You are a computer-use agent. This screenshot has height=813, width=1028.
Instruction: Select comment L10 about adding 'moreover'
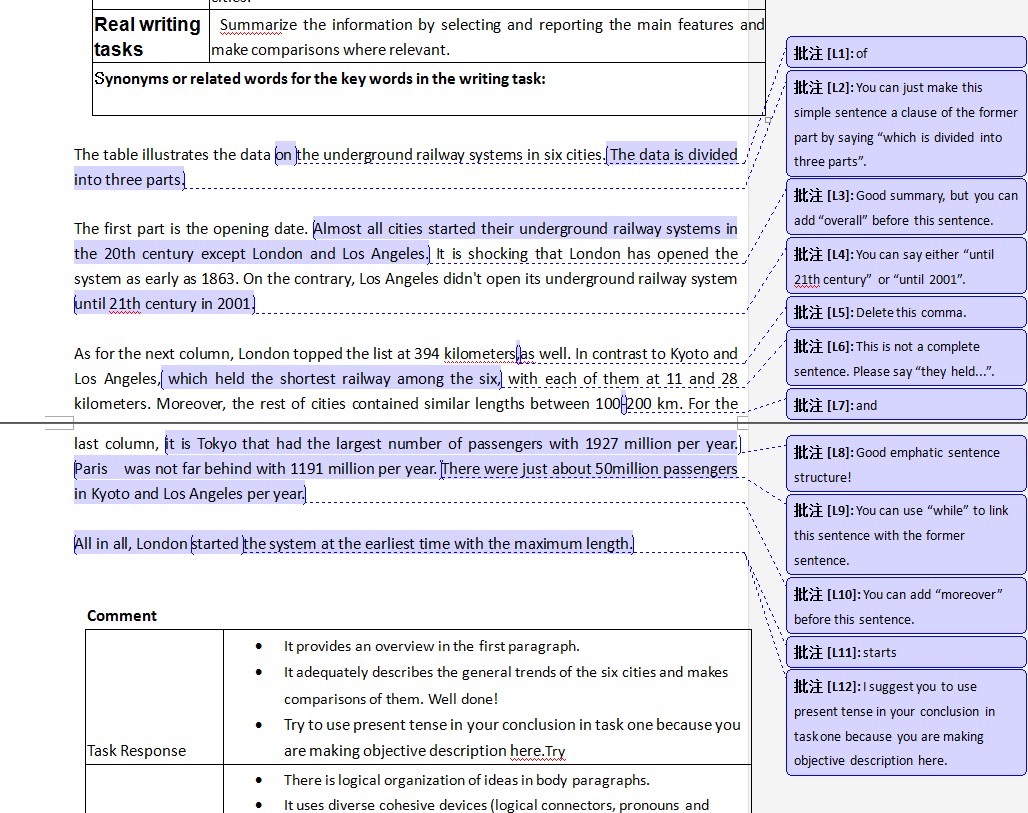pyautogui.click(x=906, y=606)
